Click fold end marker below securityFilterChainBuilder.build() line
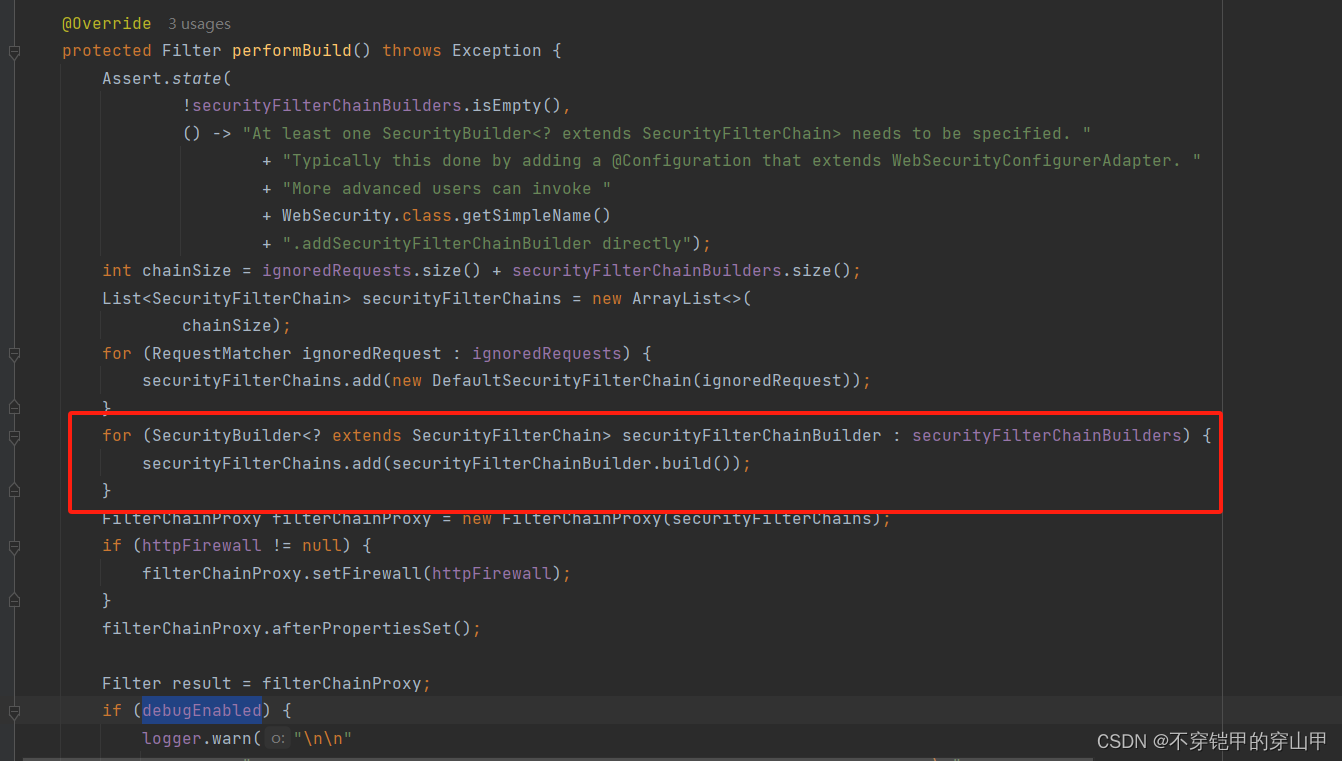Image resolution: width=1342 pixels, height=761 pixels. tap(14, 490)
